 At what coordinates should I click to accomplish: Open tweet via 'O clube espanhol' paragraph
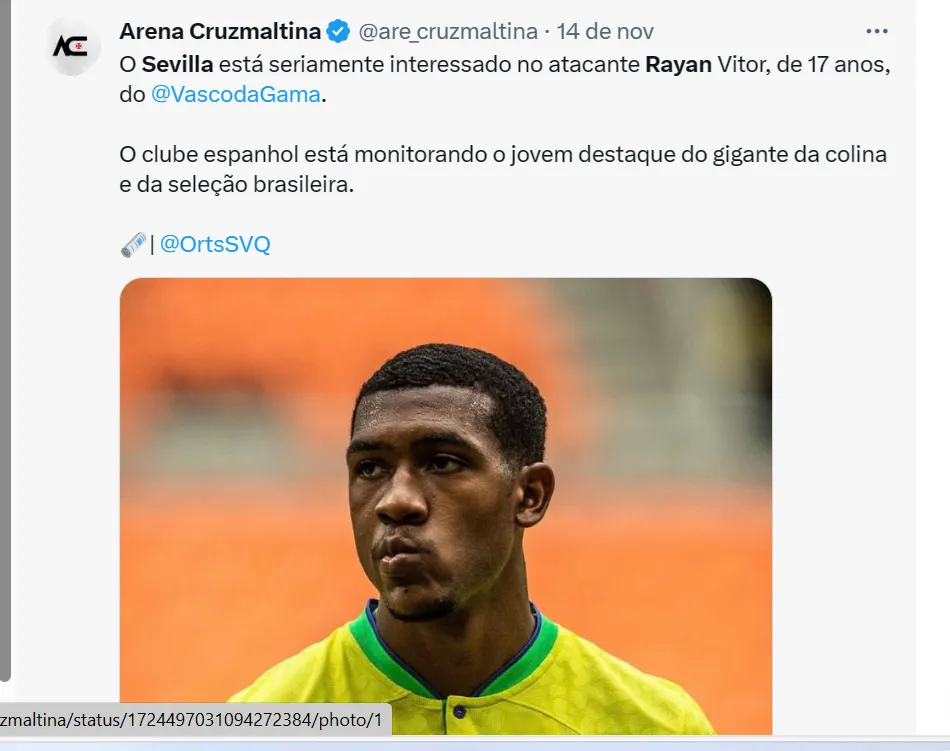click(x=503, y=154)
